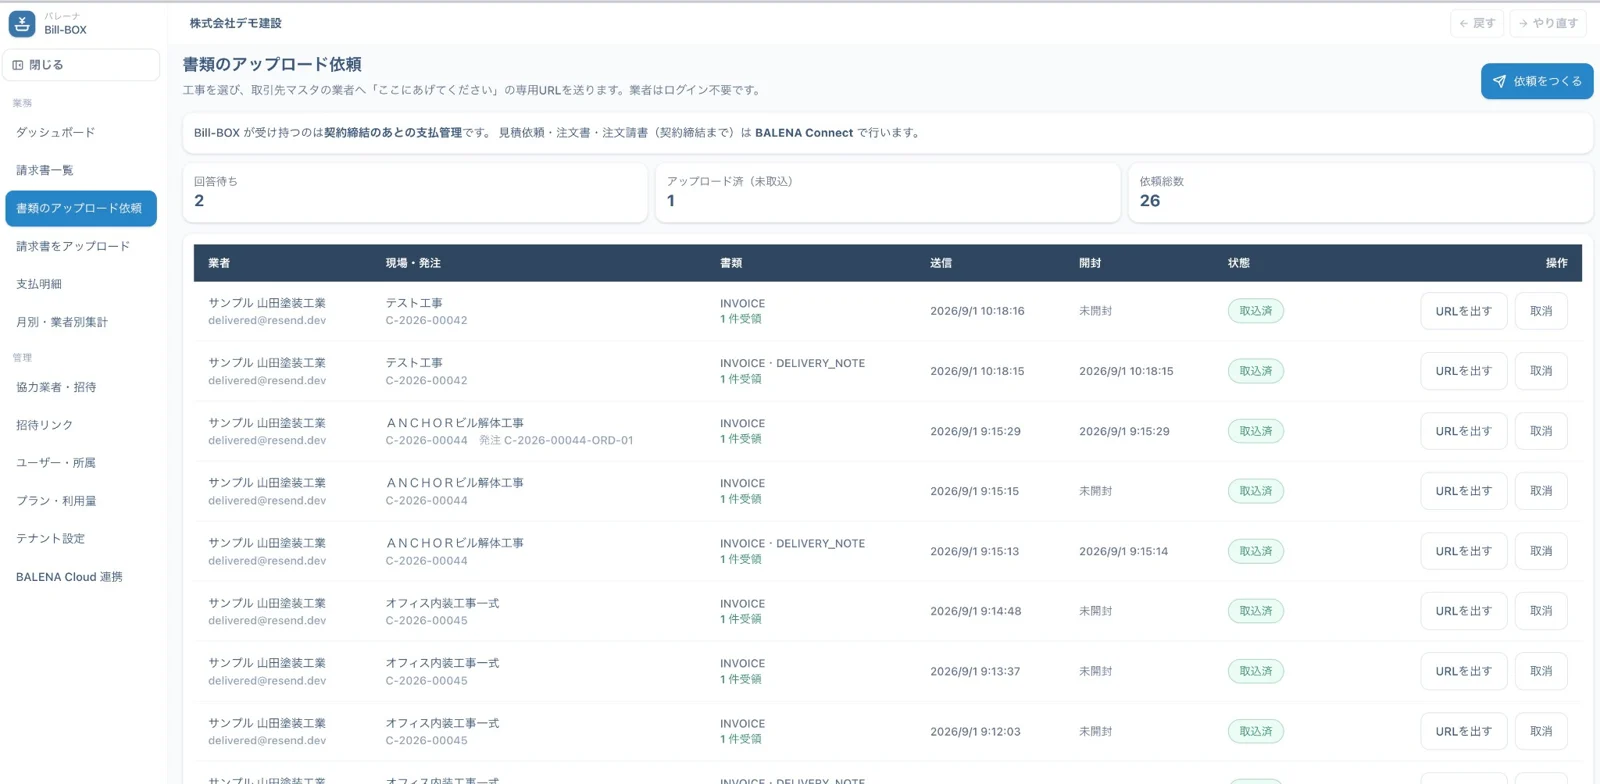Click the 開封 column header
This screenshot has height=784, width=1600.
[1090, 263]
